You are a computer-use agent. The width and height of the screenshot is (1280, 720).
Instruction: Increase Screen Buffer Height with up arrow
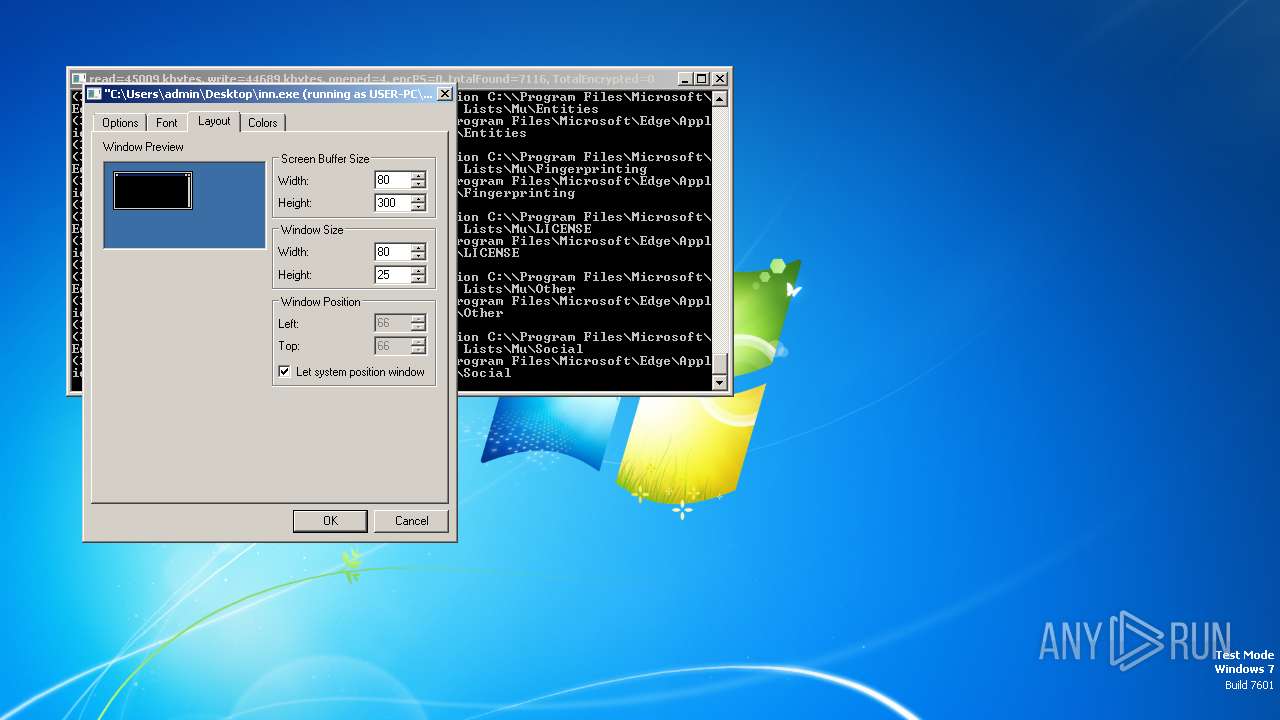tap(418, 198)
